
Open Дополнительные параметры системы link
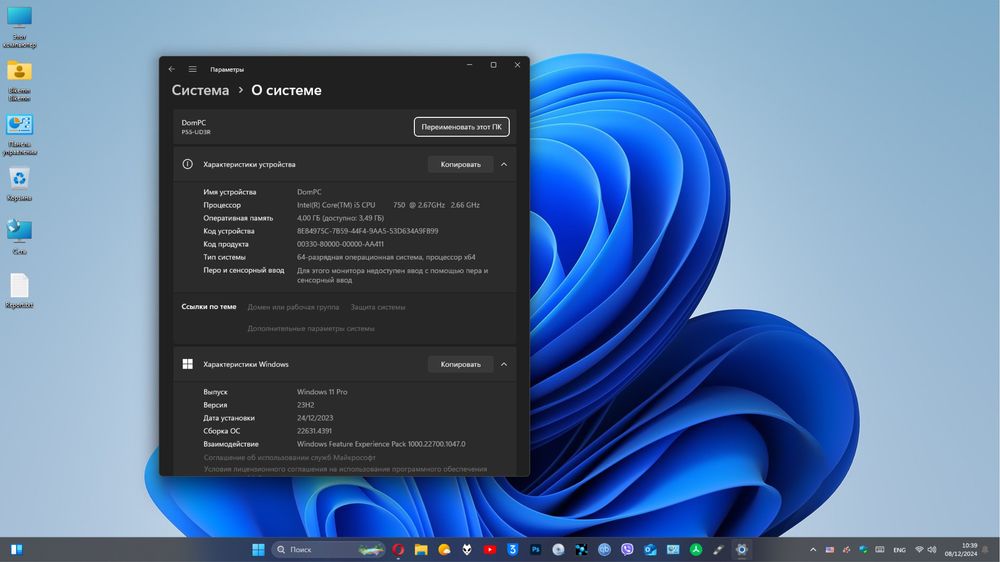tap(311, 328)
